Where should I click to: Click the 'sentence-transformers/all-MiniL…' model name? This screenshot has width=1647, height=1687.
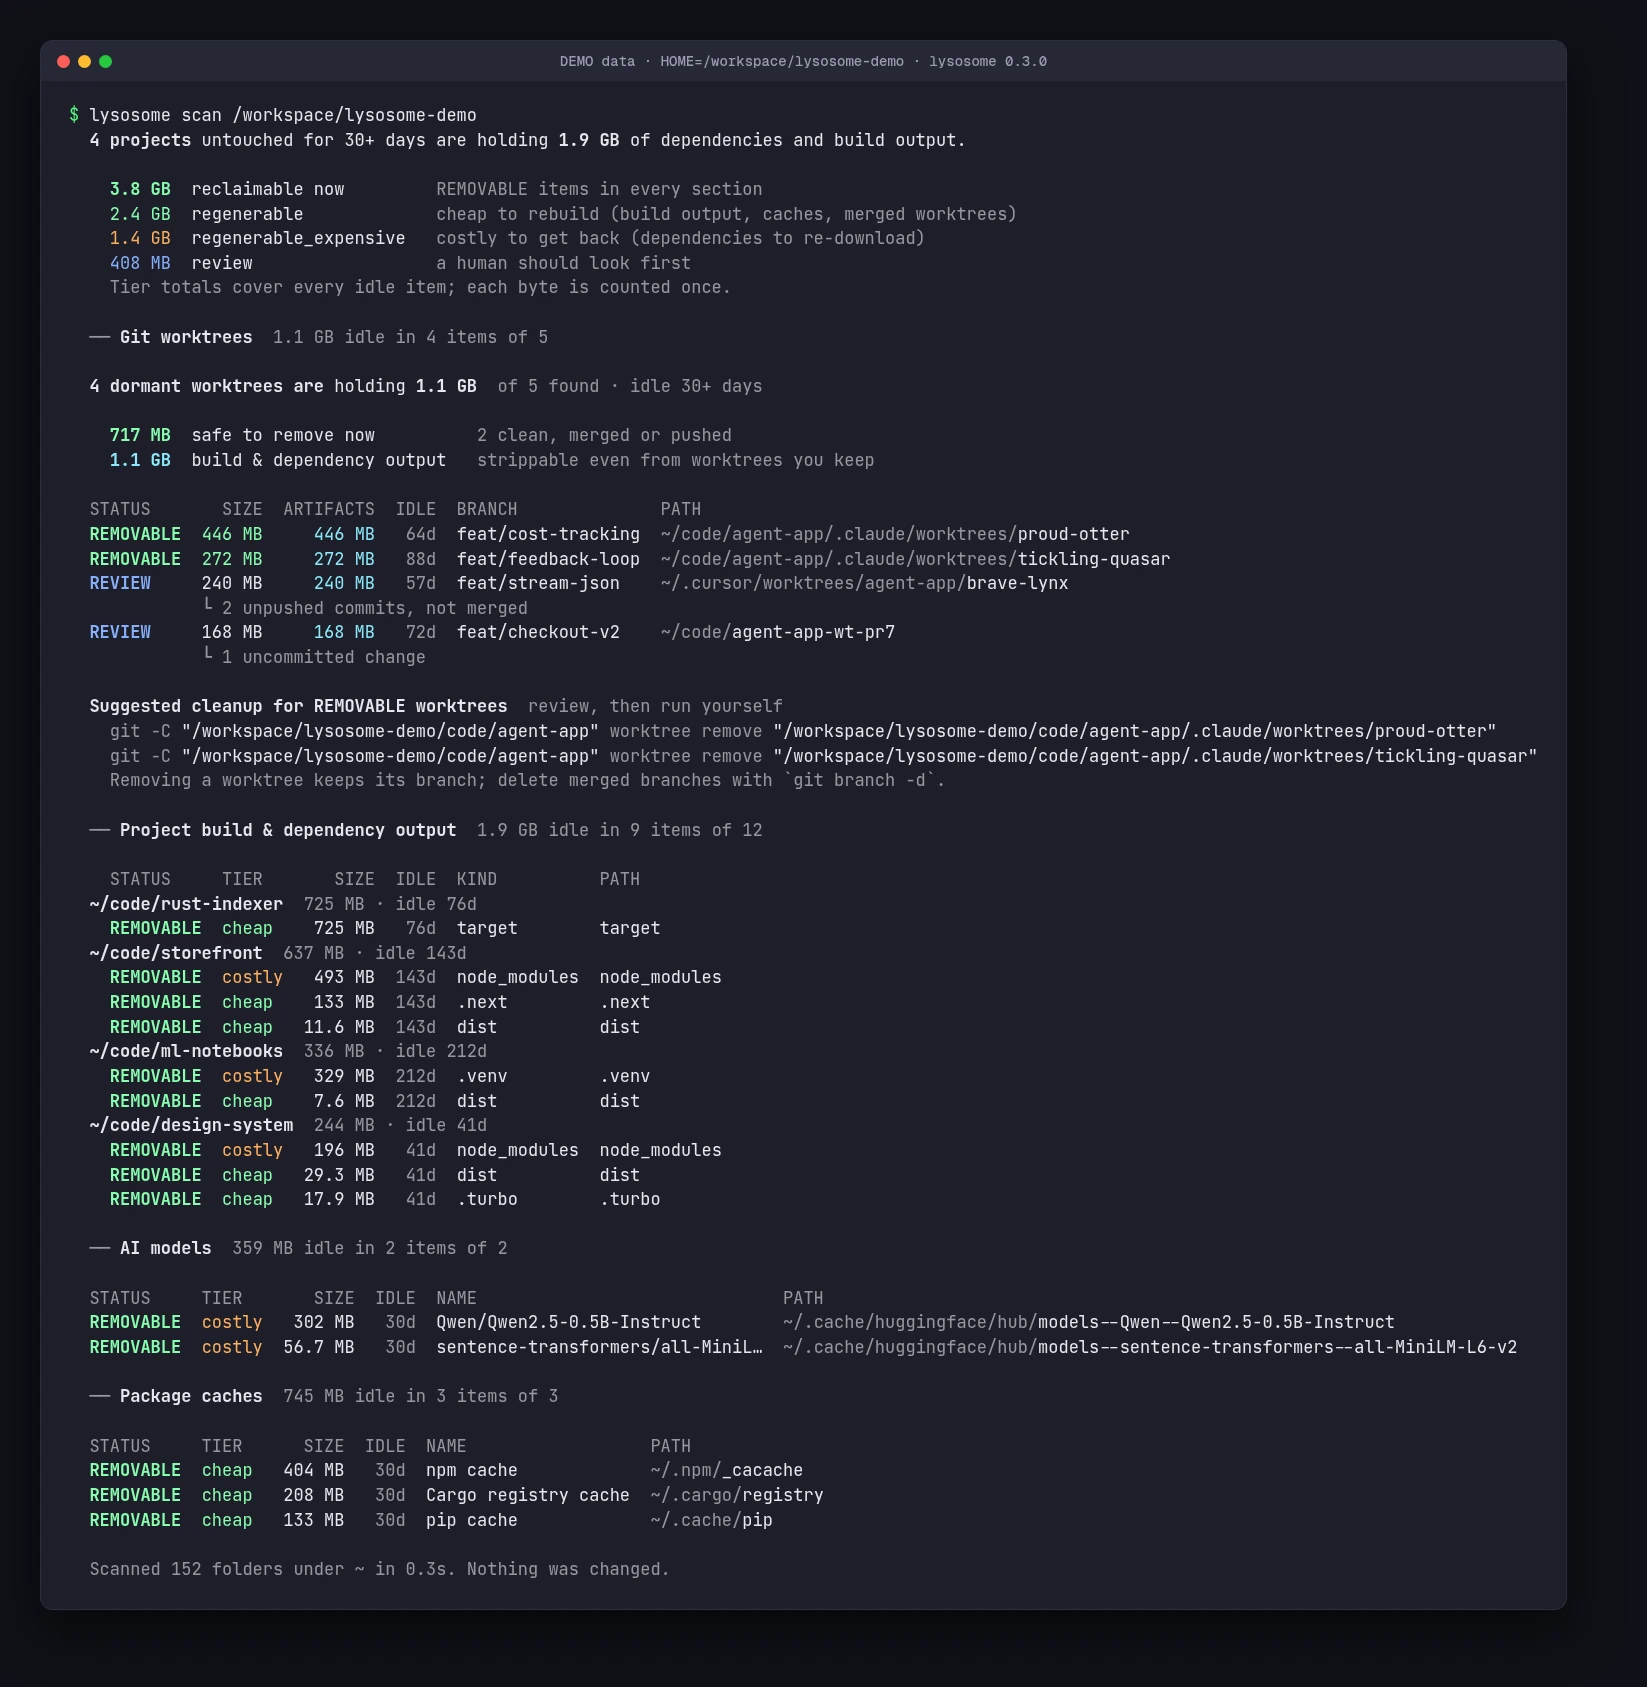(599, 1347)
